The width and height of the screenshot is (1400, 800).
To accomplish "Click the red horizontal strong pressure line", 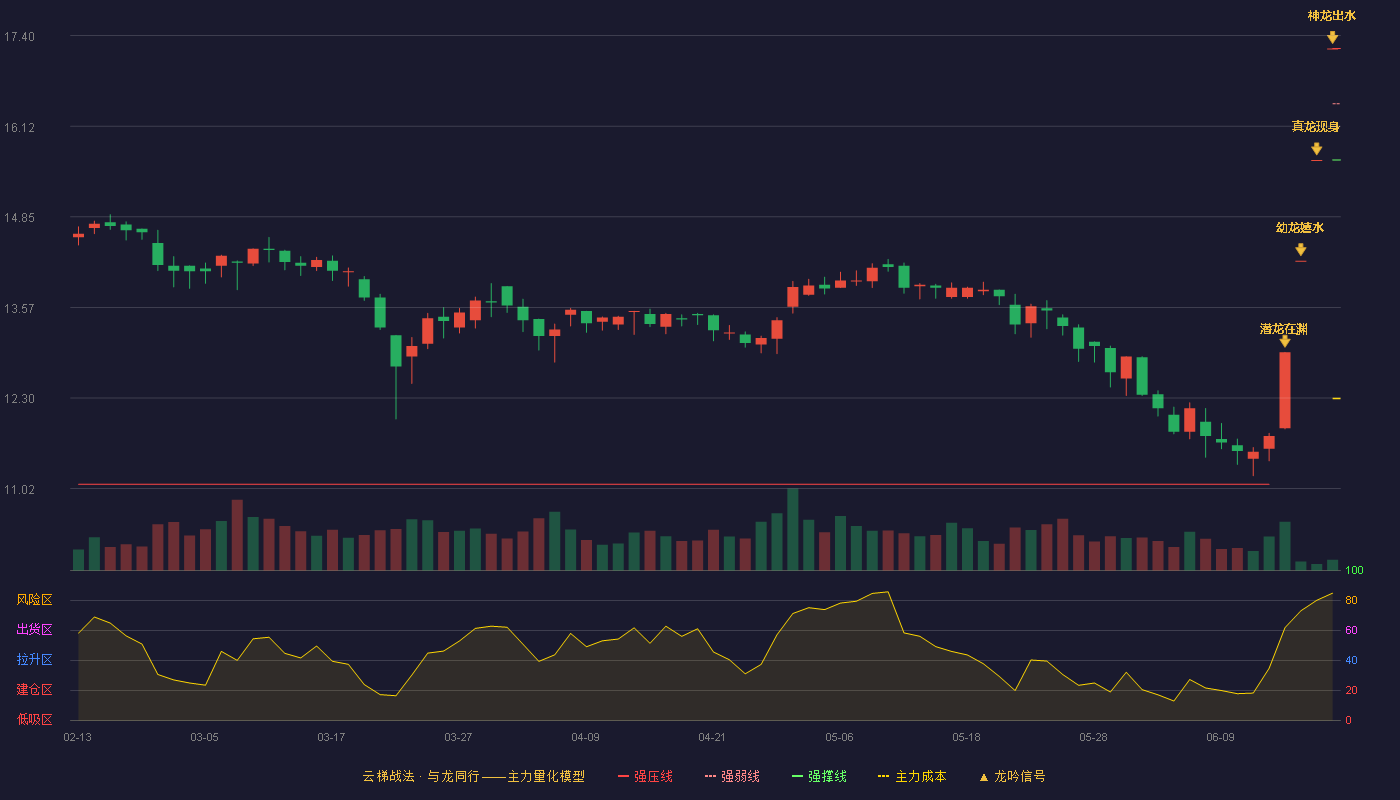I will 673,484.
